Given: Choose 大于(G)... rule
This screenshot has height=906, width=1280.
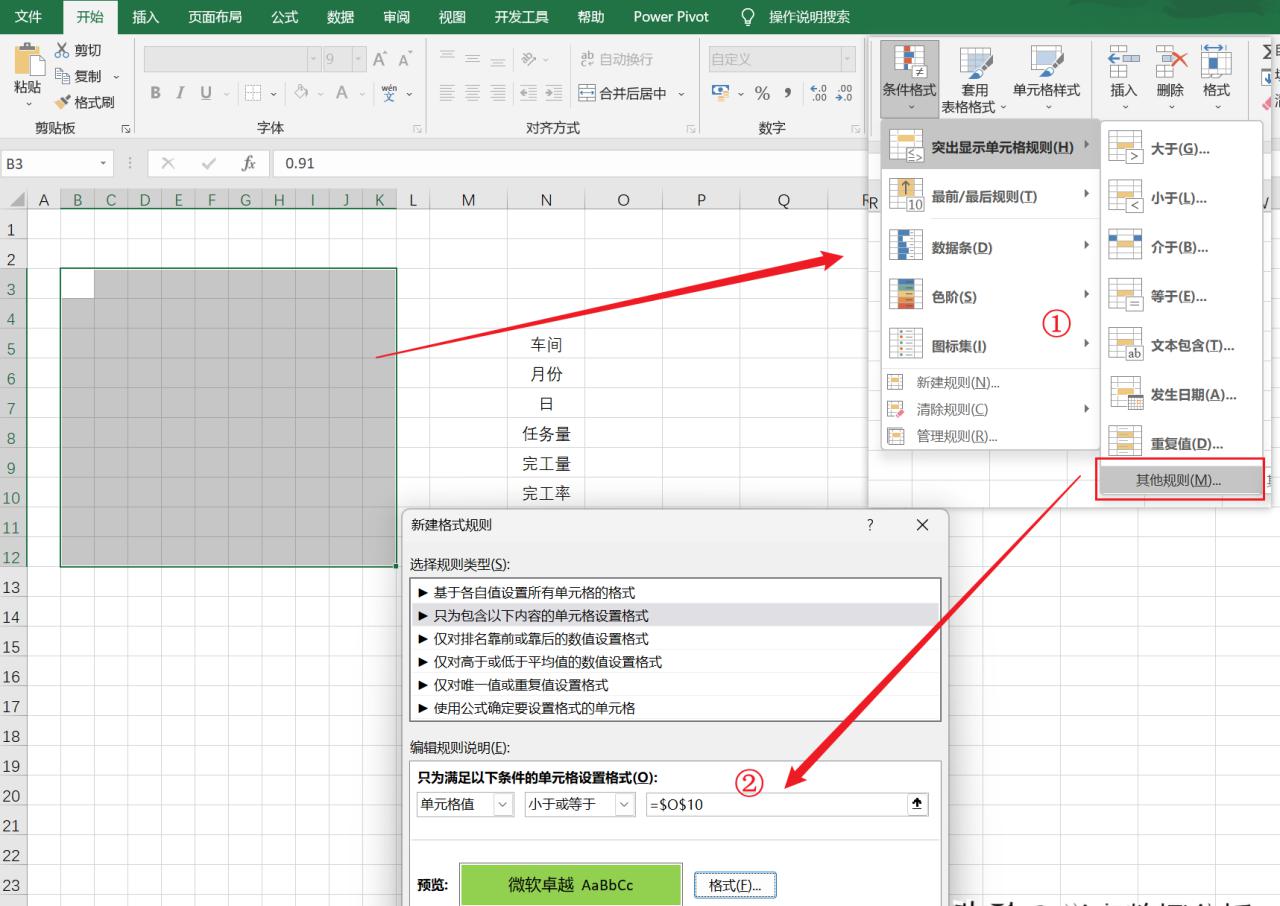Looking at the screenshot, I should point(1182,149).
